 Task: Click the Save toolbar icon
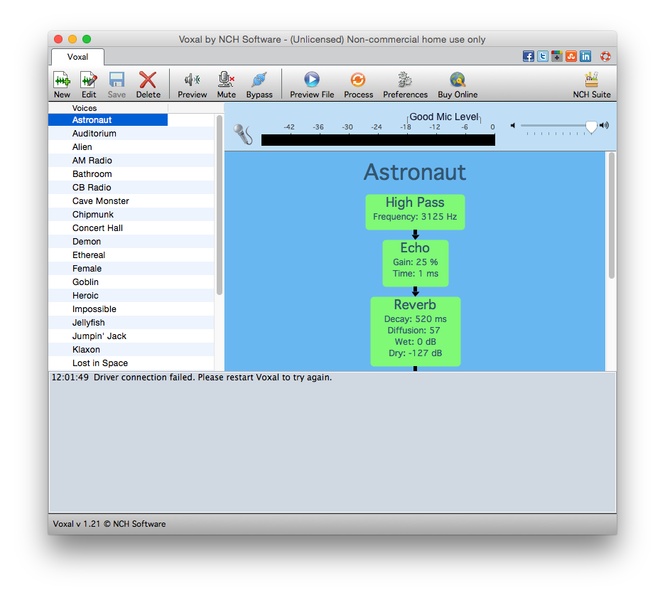pos(117,85)
